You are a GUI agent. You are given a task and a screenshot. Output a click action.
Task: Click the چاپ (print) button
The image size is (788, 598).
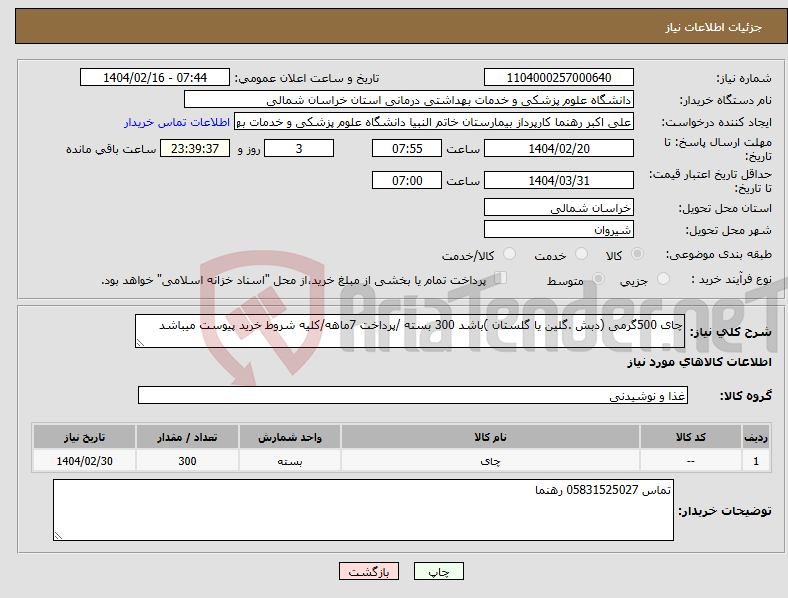pyautogui.click(x=438, y=571)
